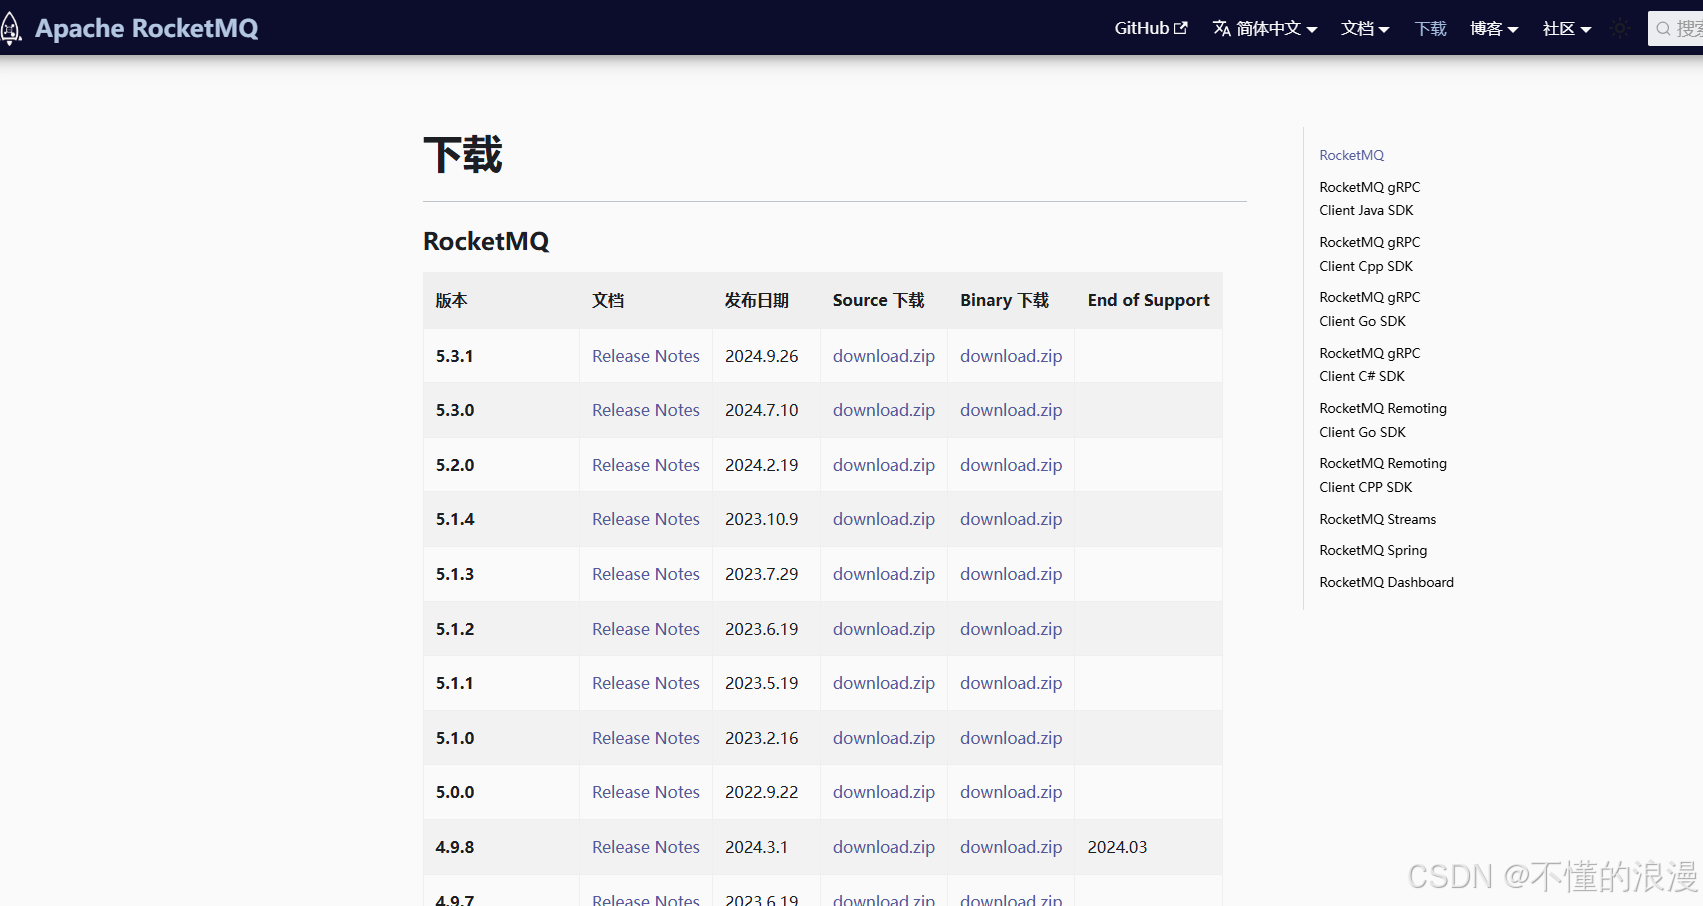Viewport: 1703px width, 906px height.
Task: Jump to RocketMQ section in sidebar
Action: pyautogui.click(x=1351, y=155)
